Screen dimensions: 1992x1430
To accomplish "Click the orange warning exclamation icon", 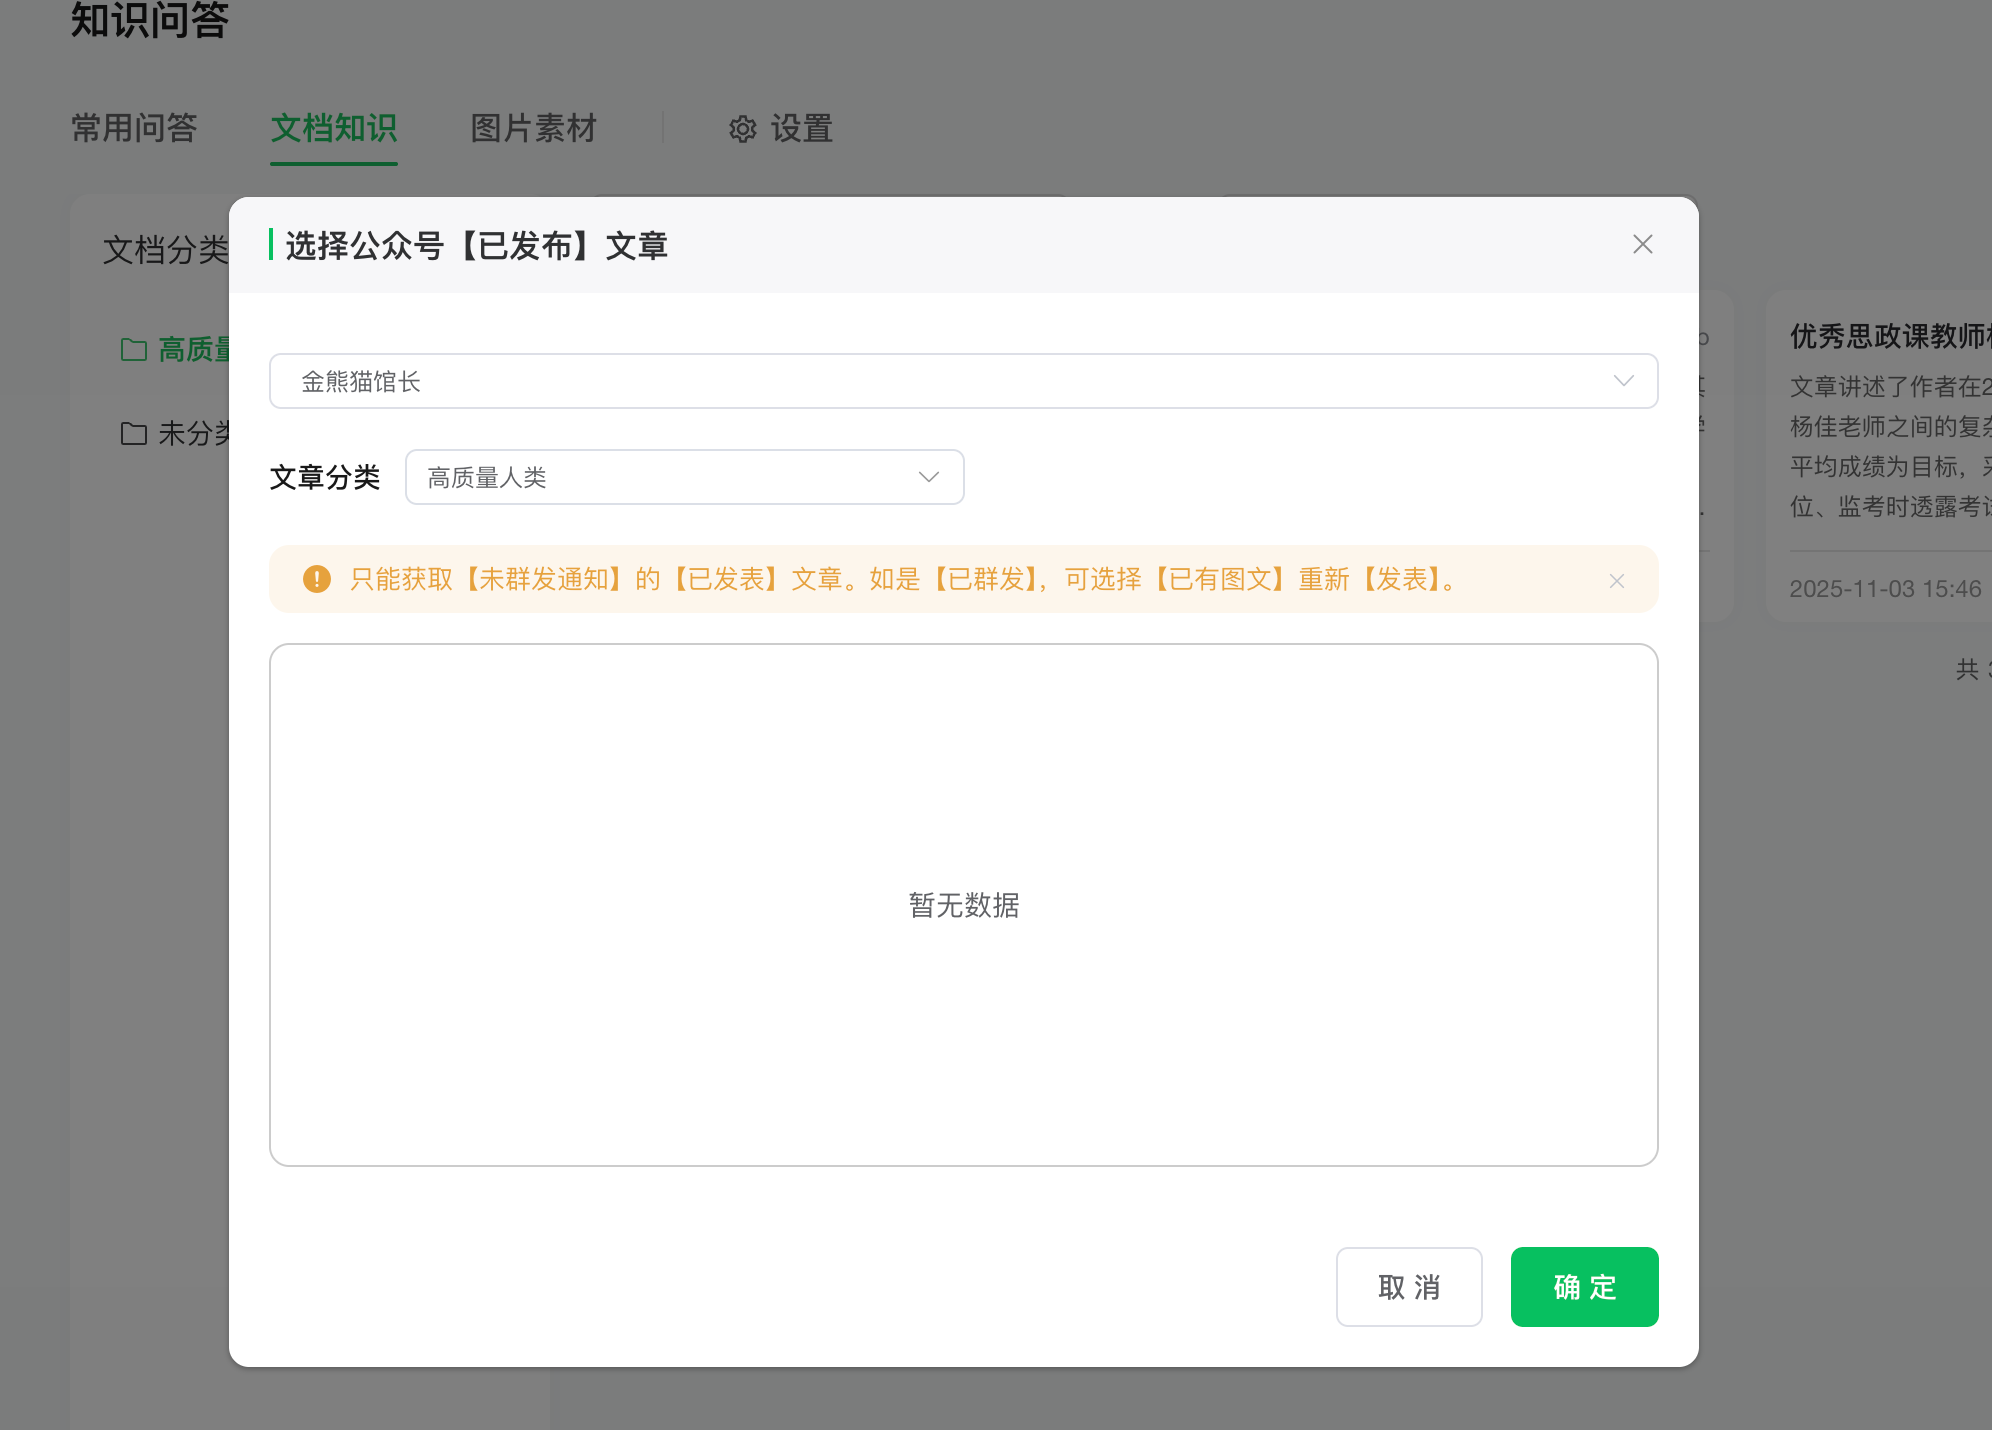I will (x=316, y=579).
